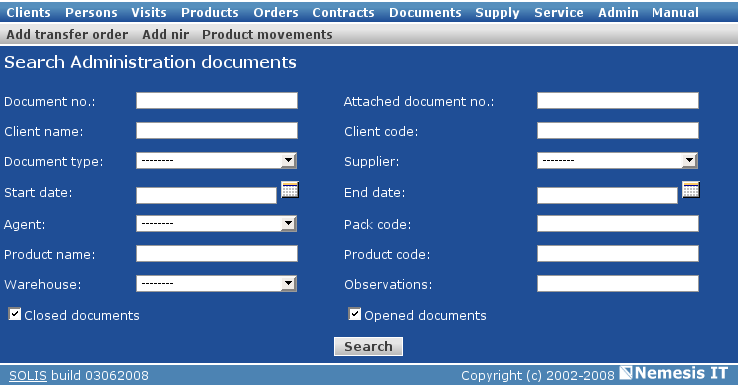Open the Manual menu
The height and width of the screenshot is (385, 738).
pyautogui.click(x=675, y=12)
